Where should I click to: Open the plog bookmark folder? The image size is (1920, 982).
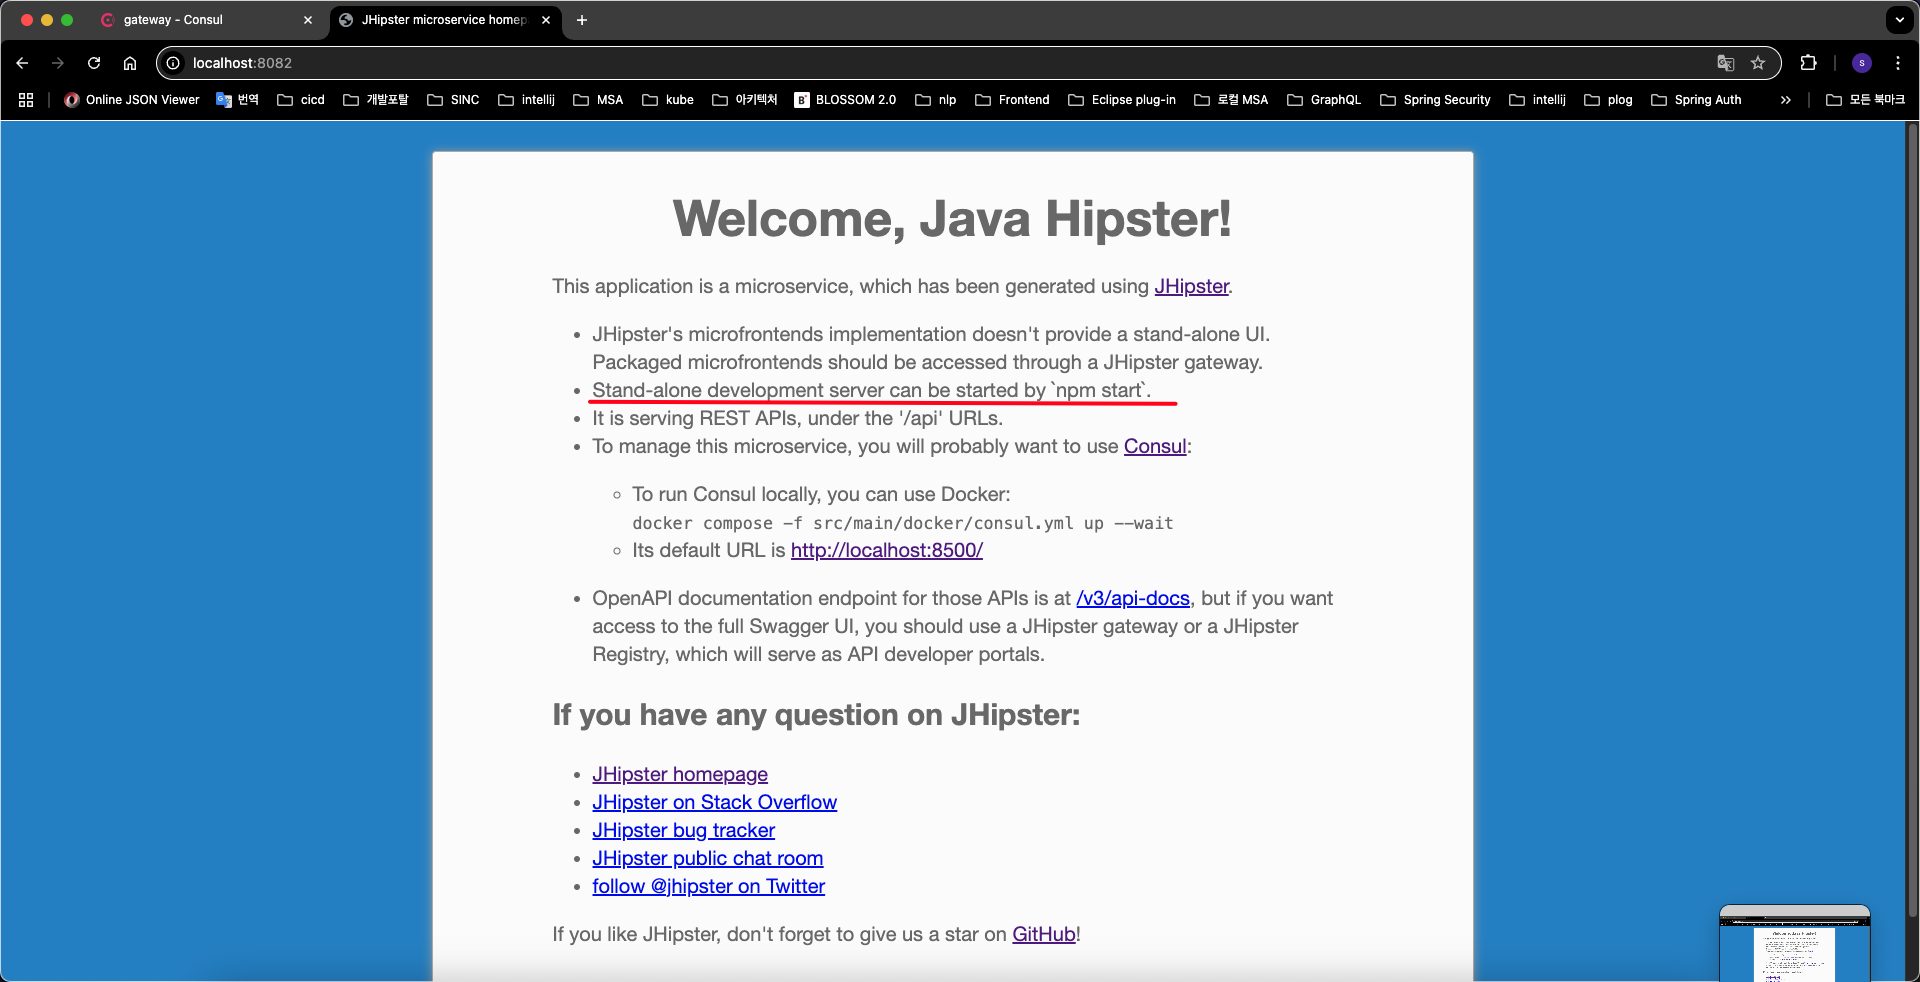point(1608,100)
